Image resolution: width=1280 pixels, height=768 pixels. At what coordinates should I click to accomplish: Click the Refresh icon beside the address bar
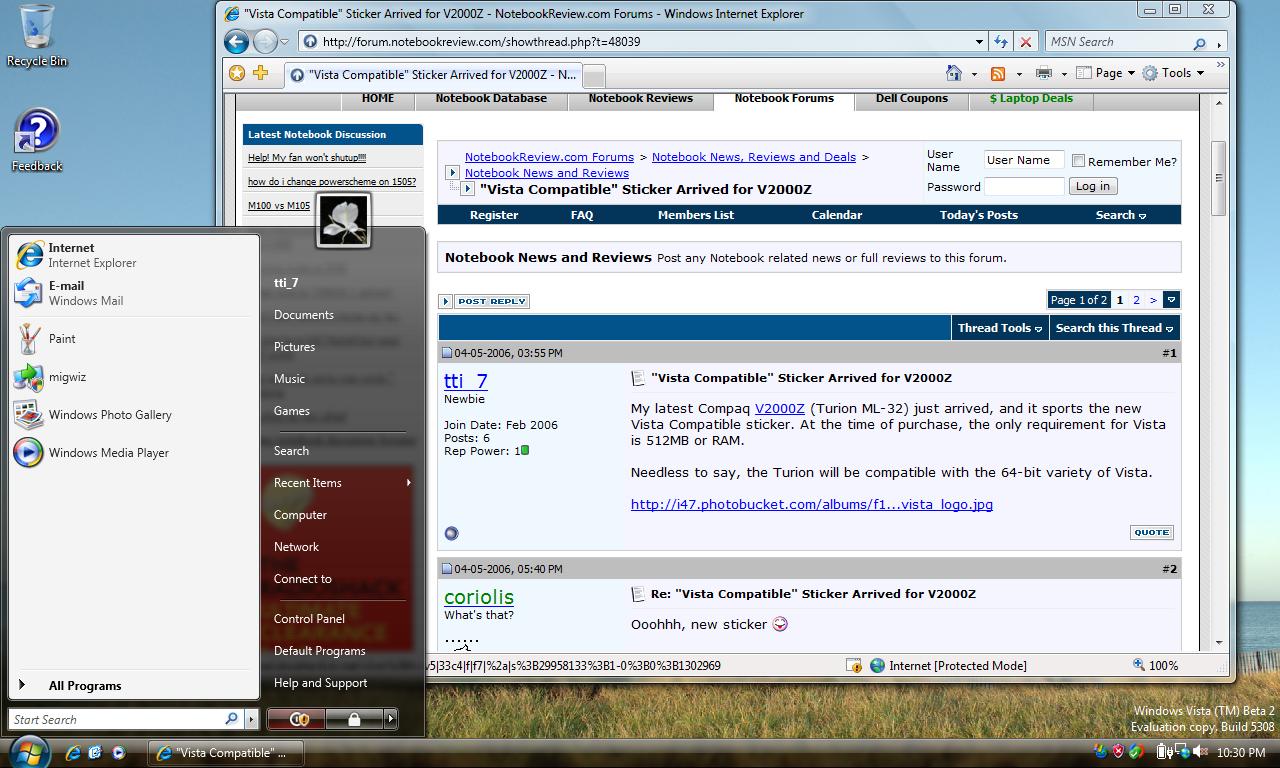(1001, 42)
